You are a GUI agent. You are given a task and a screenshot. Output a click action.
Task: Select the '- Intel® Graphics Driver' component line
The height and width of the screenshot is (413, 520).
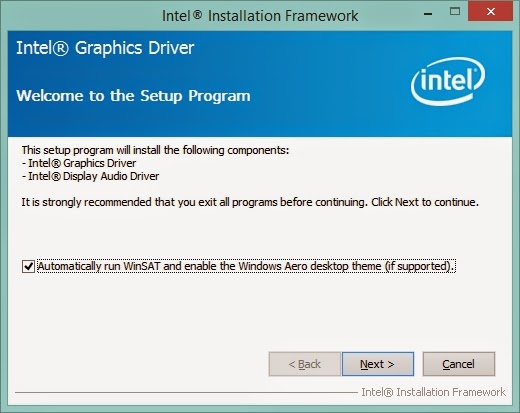point(79,163)
